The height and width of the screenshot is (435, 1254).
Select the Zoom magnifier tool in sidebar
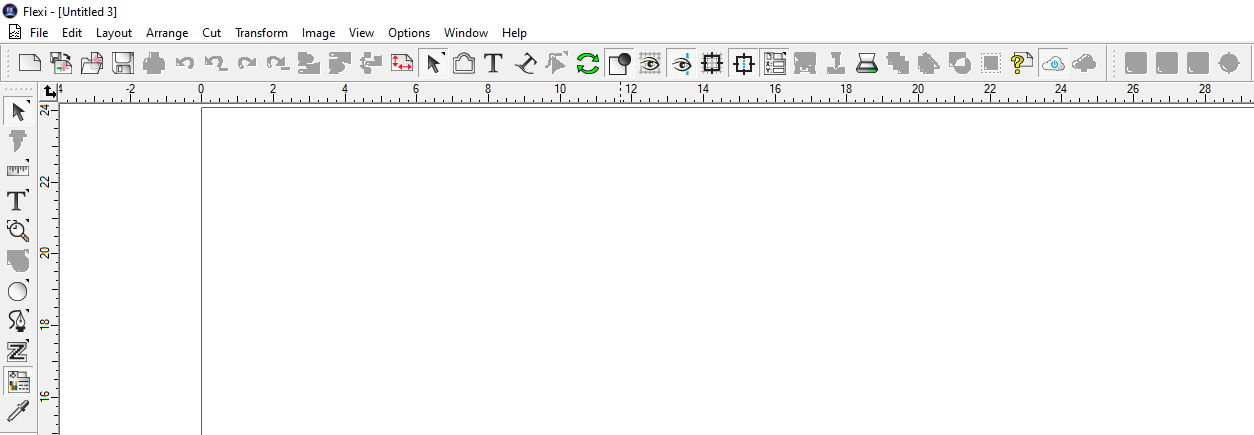[18, 231]
